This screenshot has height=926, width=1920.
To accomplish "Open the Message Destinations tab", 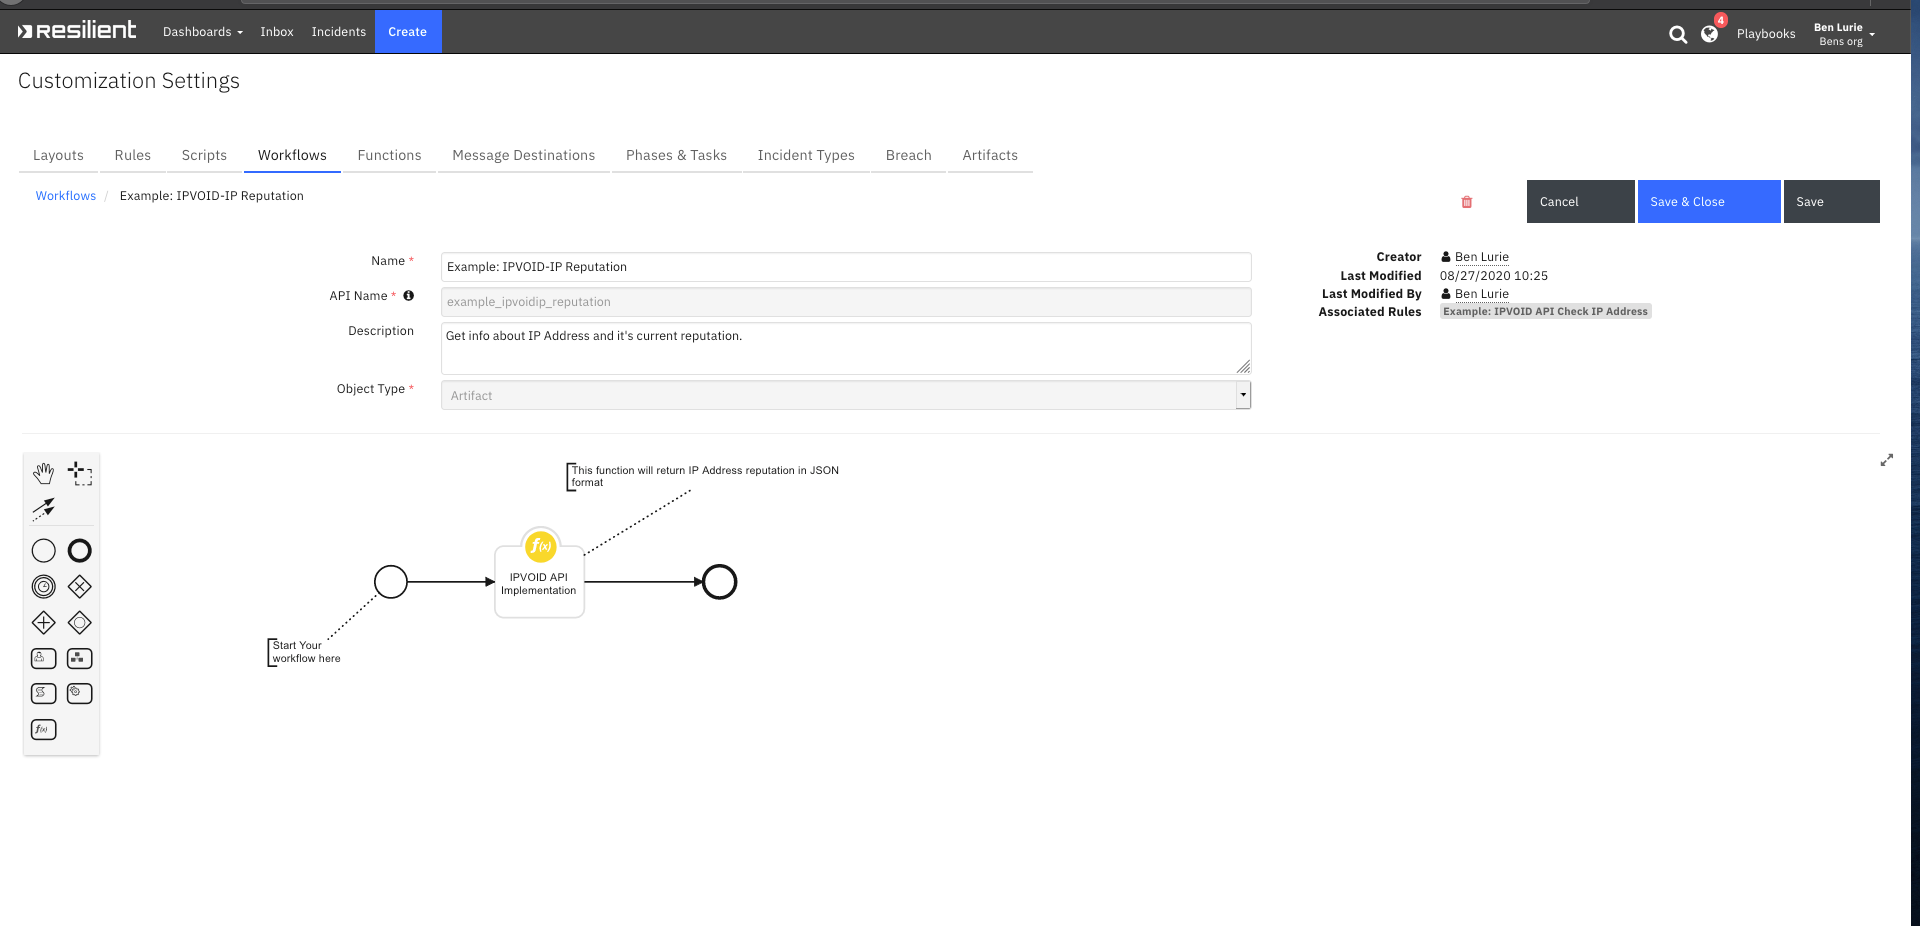I will pyautogui.click(x=524, y=155).
